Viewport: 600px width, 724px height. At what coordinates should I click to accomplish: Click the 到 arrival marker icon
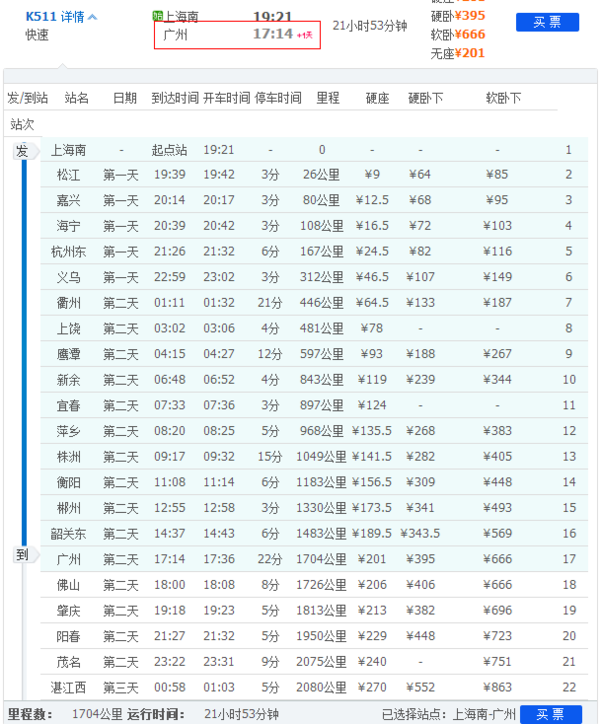[22, 555]
